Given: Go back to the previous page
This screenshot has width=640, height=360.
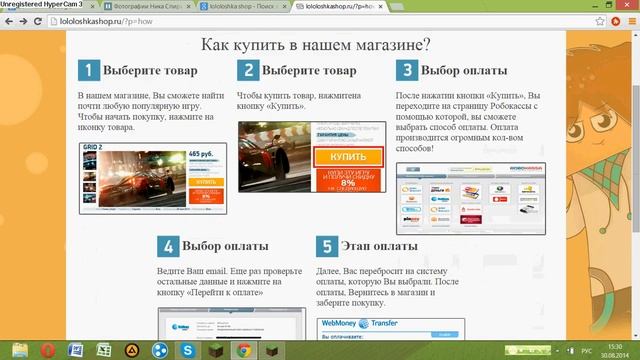Looking at the screenshot, I should (9, 21).
